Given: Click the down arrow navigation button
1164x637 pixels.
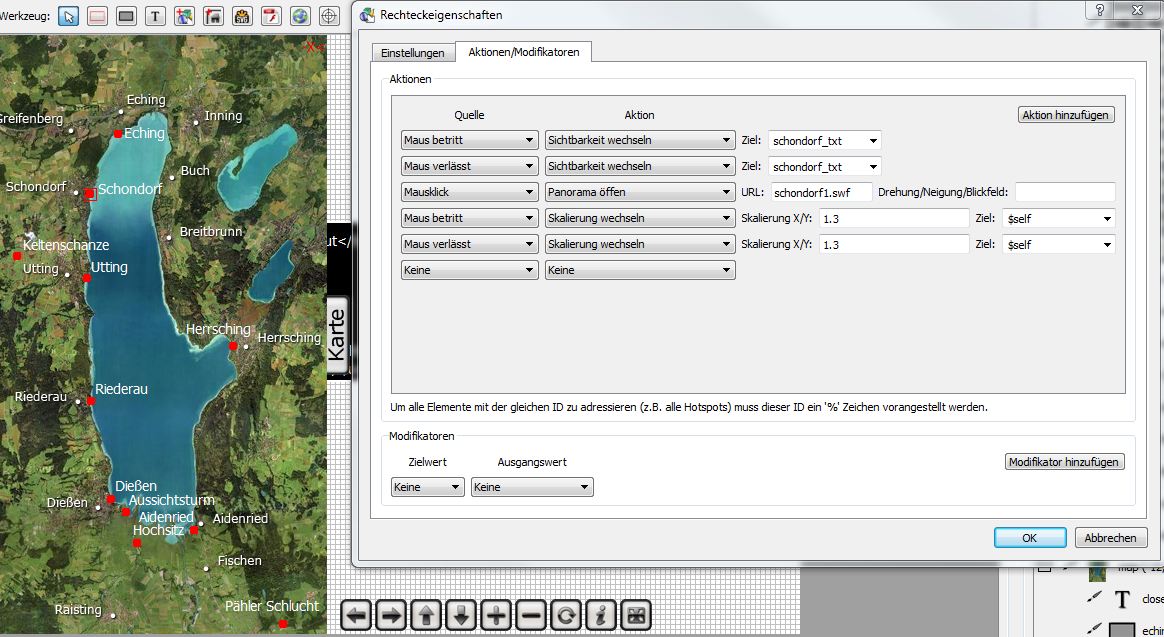Looking at the screenshot, I should point(461,615).
